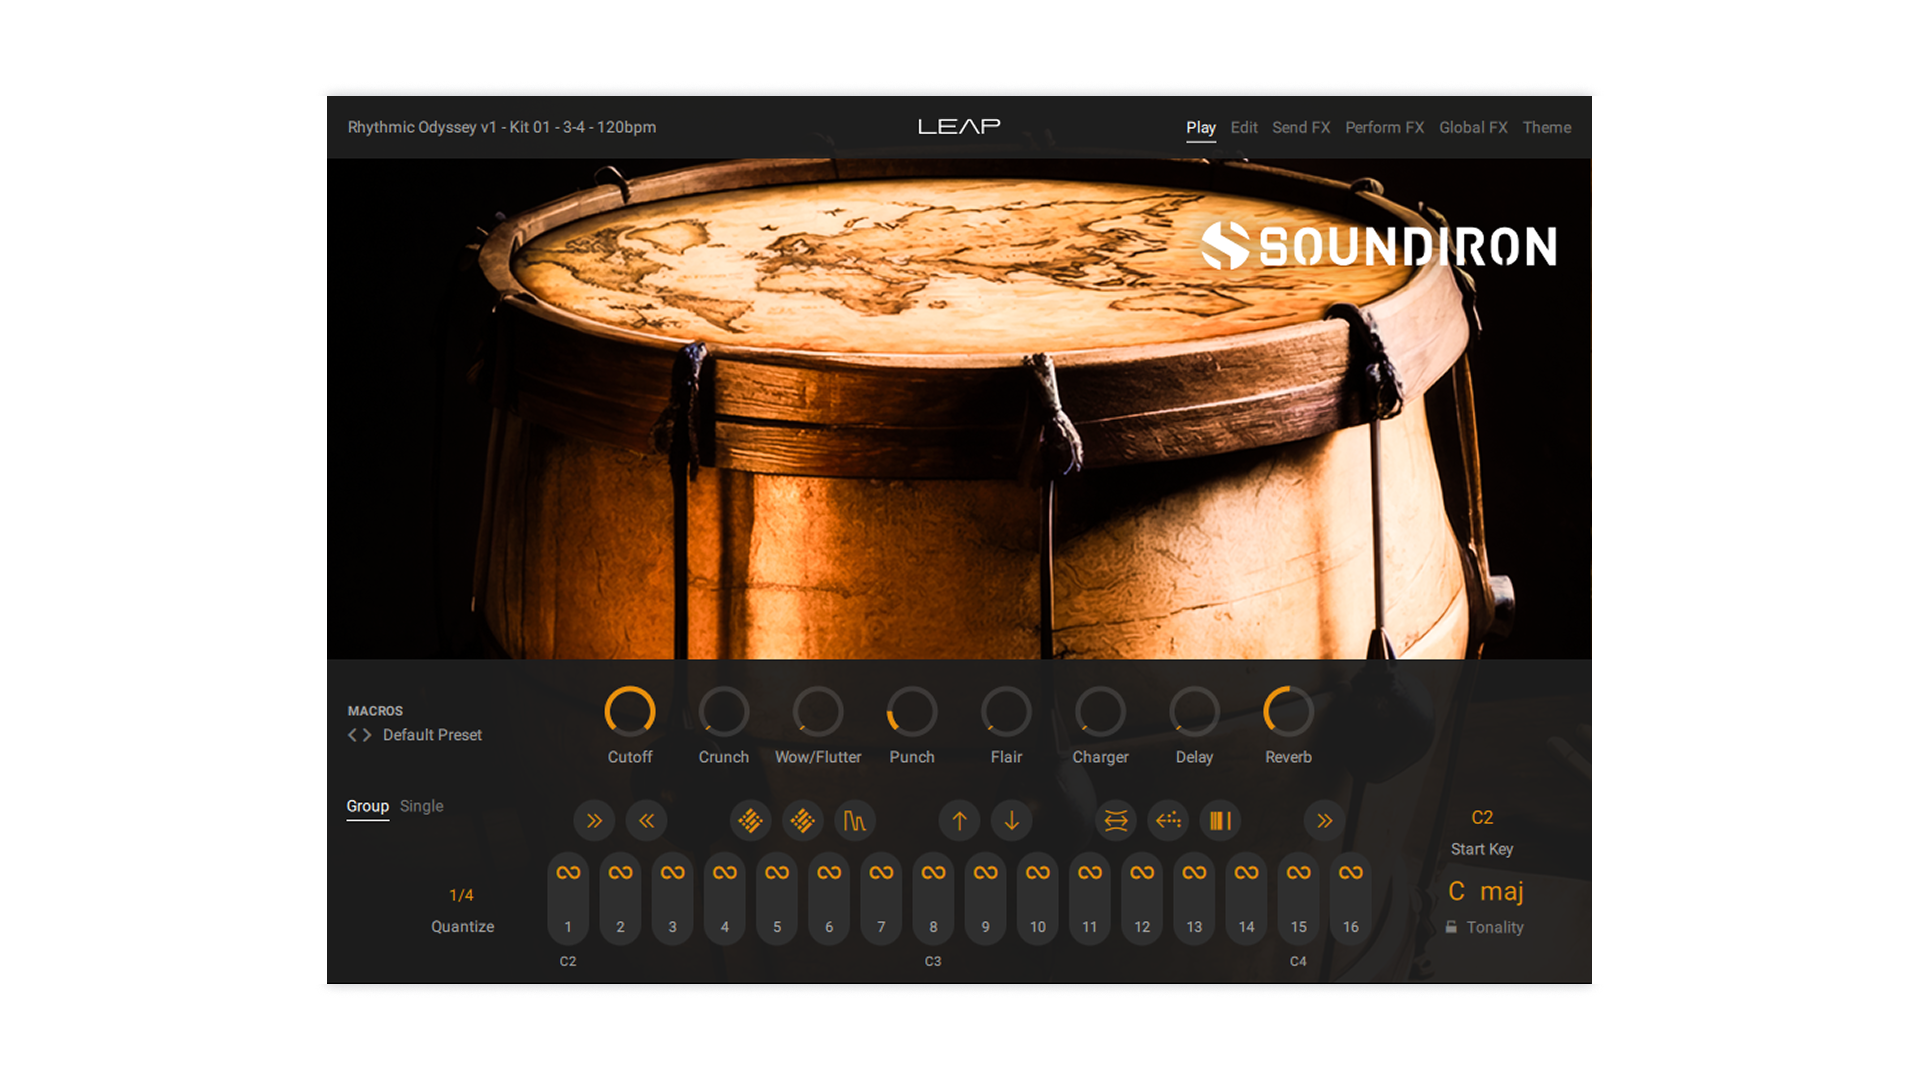Click the squeeze arrows icon above pad 11

(1116, 821)
